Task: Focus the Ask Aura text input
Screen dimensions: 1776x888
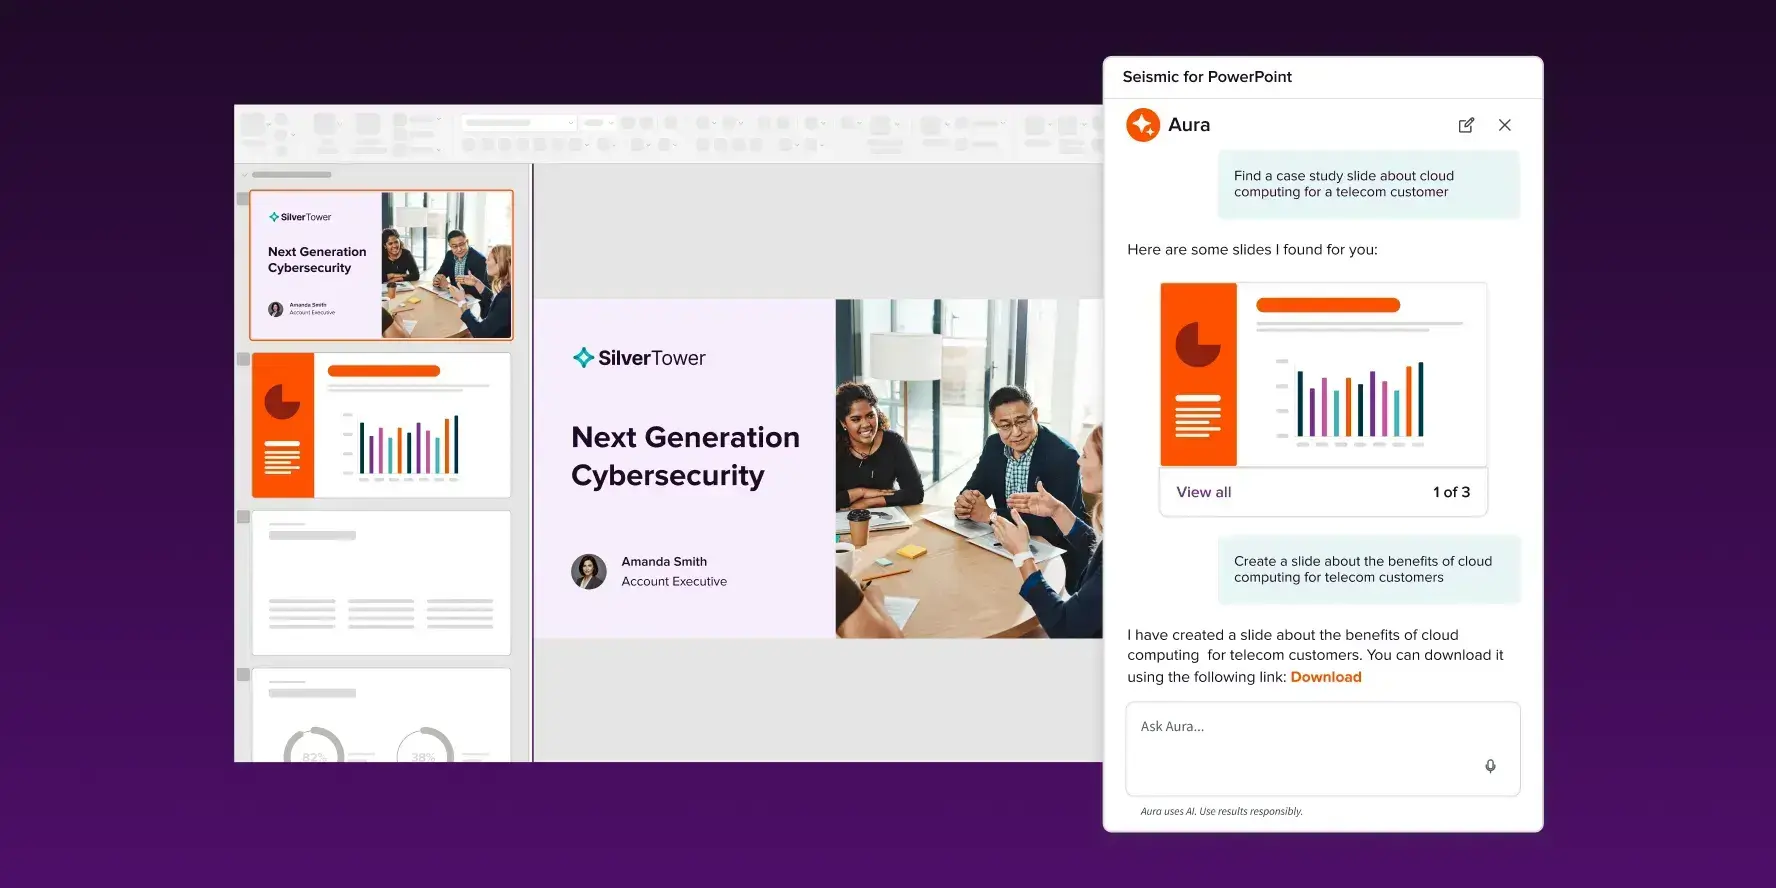Action: 1300,740
